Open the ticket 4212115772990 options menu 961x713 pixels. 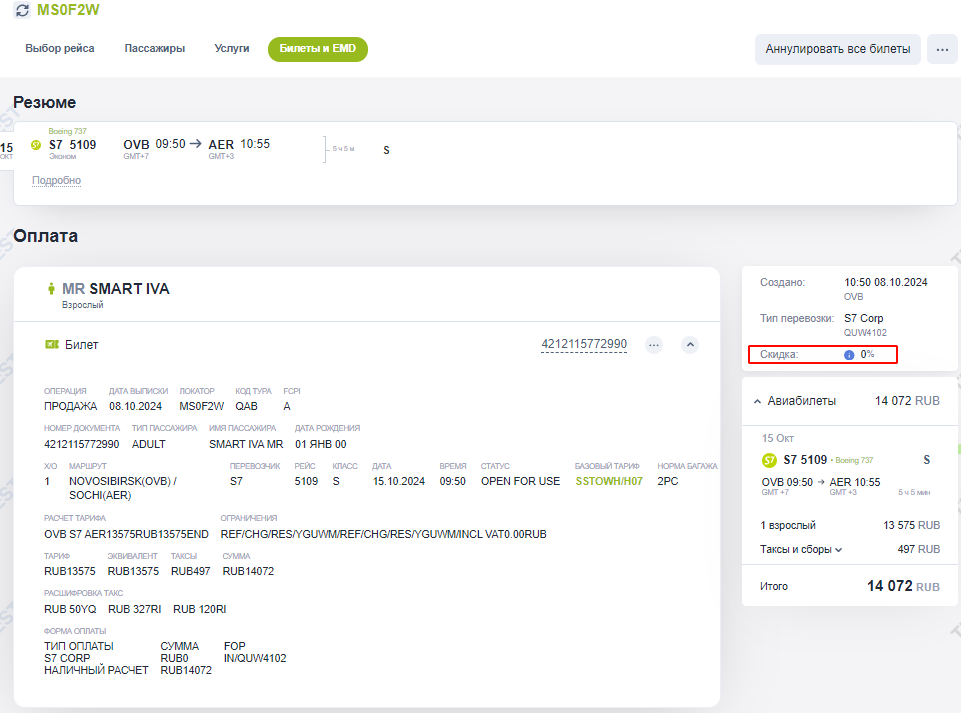tap(654, 345)
